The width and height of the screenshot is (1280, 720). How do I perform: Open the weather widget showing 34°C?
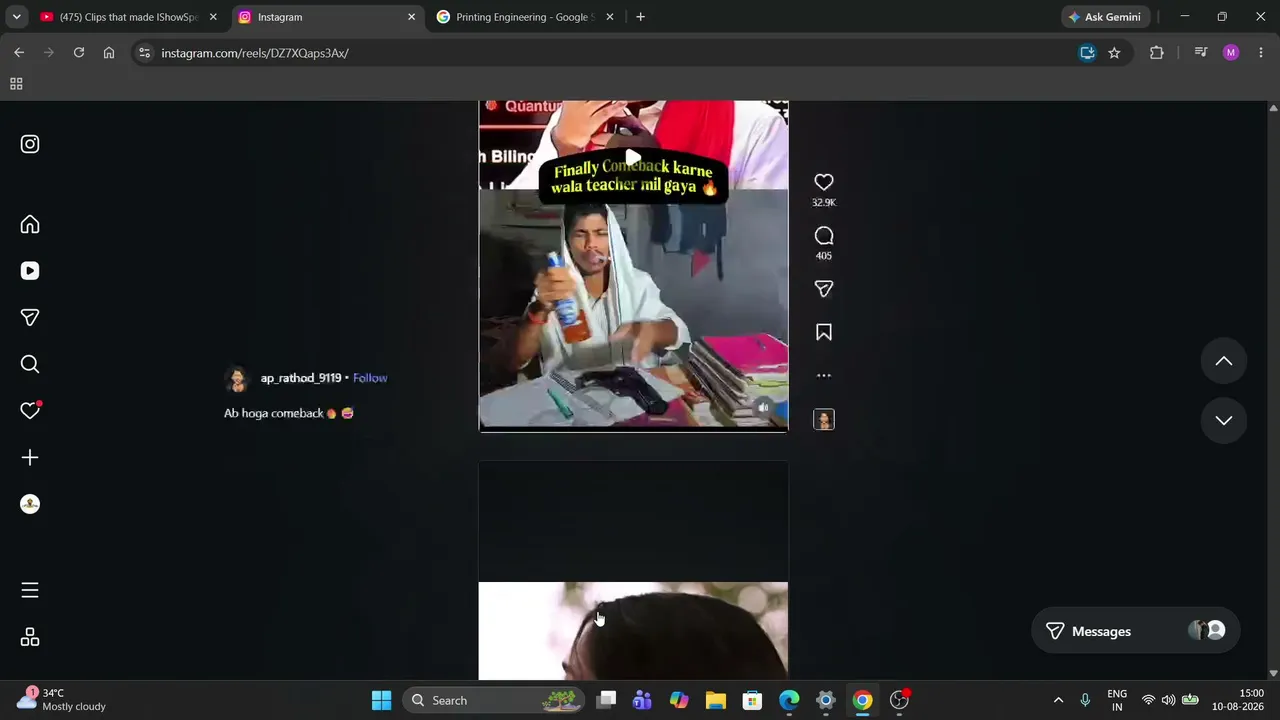(62, 700)
